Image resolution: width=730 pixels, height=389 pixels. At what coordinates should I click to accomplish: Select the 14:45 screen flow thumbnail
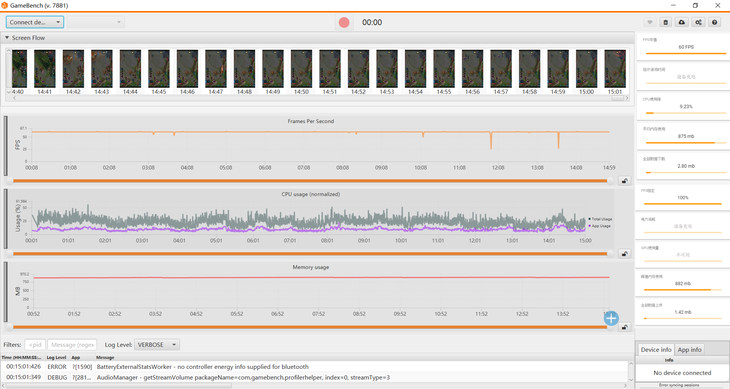pos(159,69)
